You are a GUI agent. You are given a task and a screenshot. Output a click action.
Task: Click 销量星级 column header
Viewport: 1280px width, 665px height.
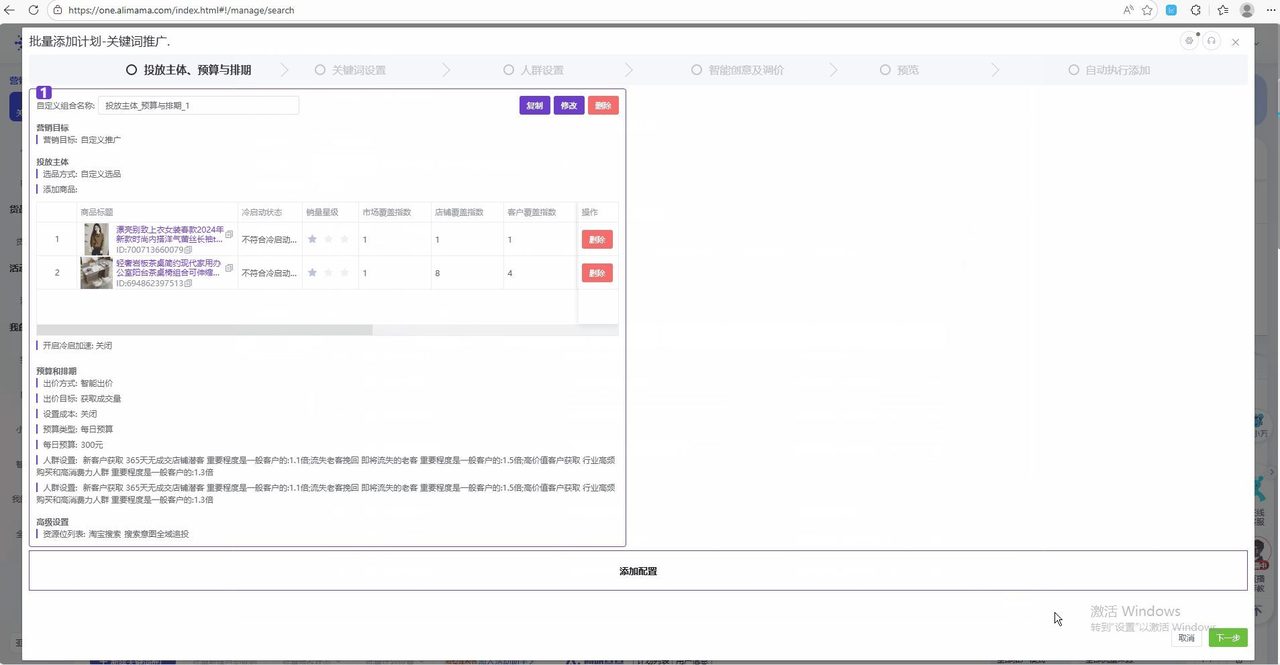coord(323,212)
